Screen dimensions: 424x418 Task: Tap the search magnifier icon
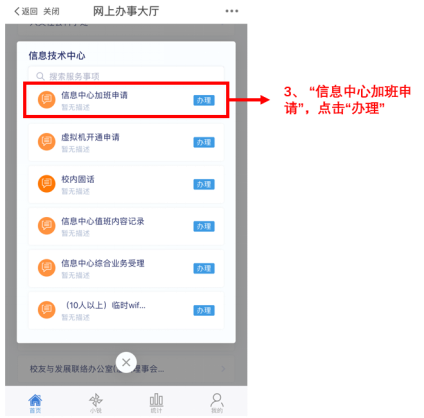point(40,76)
